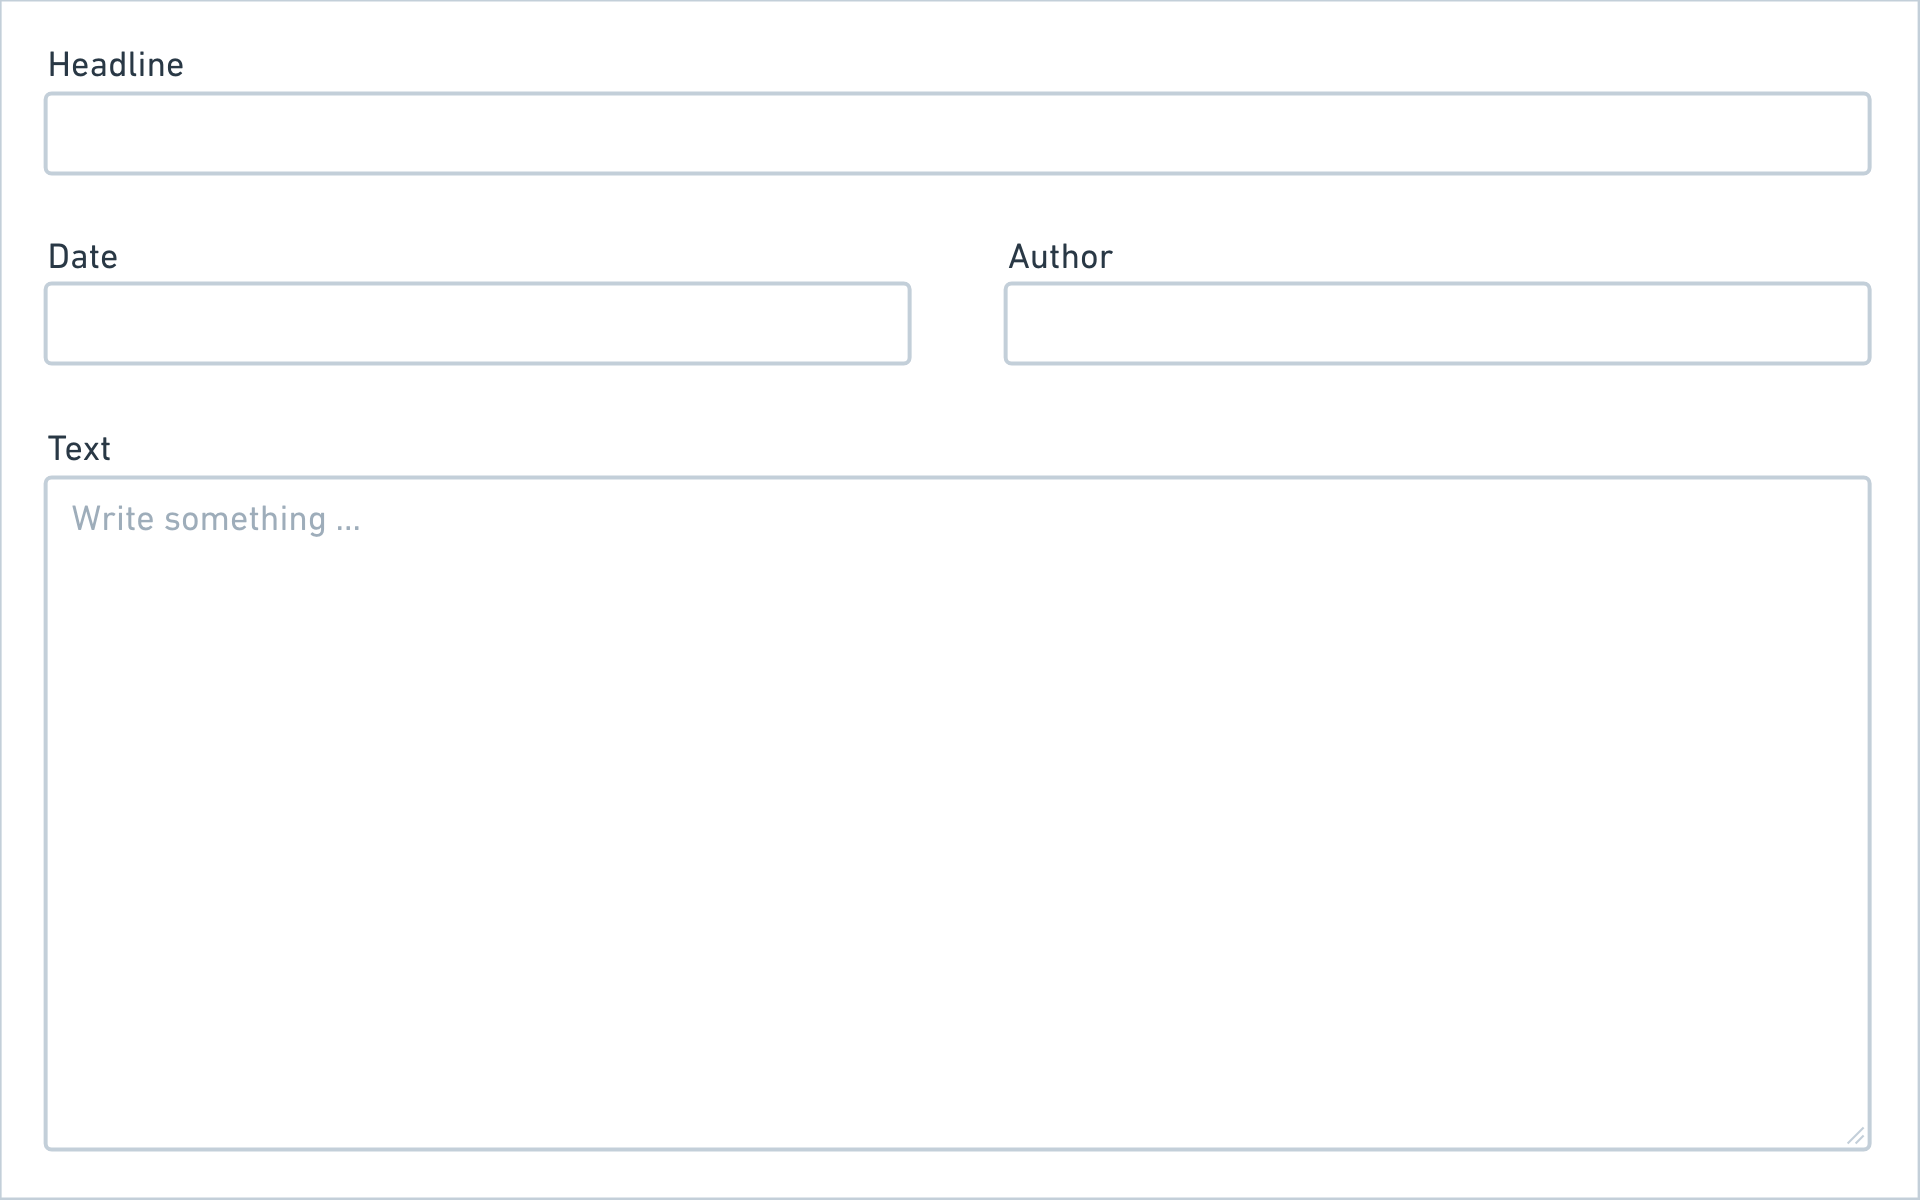Screen dimensions: 1920x1200
Task: Set the cursor in the article Text box
Action: coord(957,814)
